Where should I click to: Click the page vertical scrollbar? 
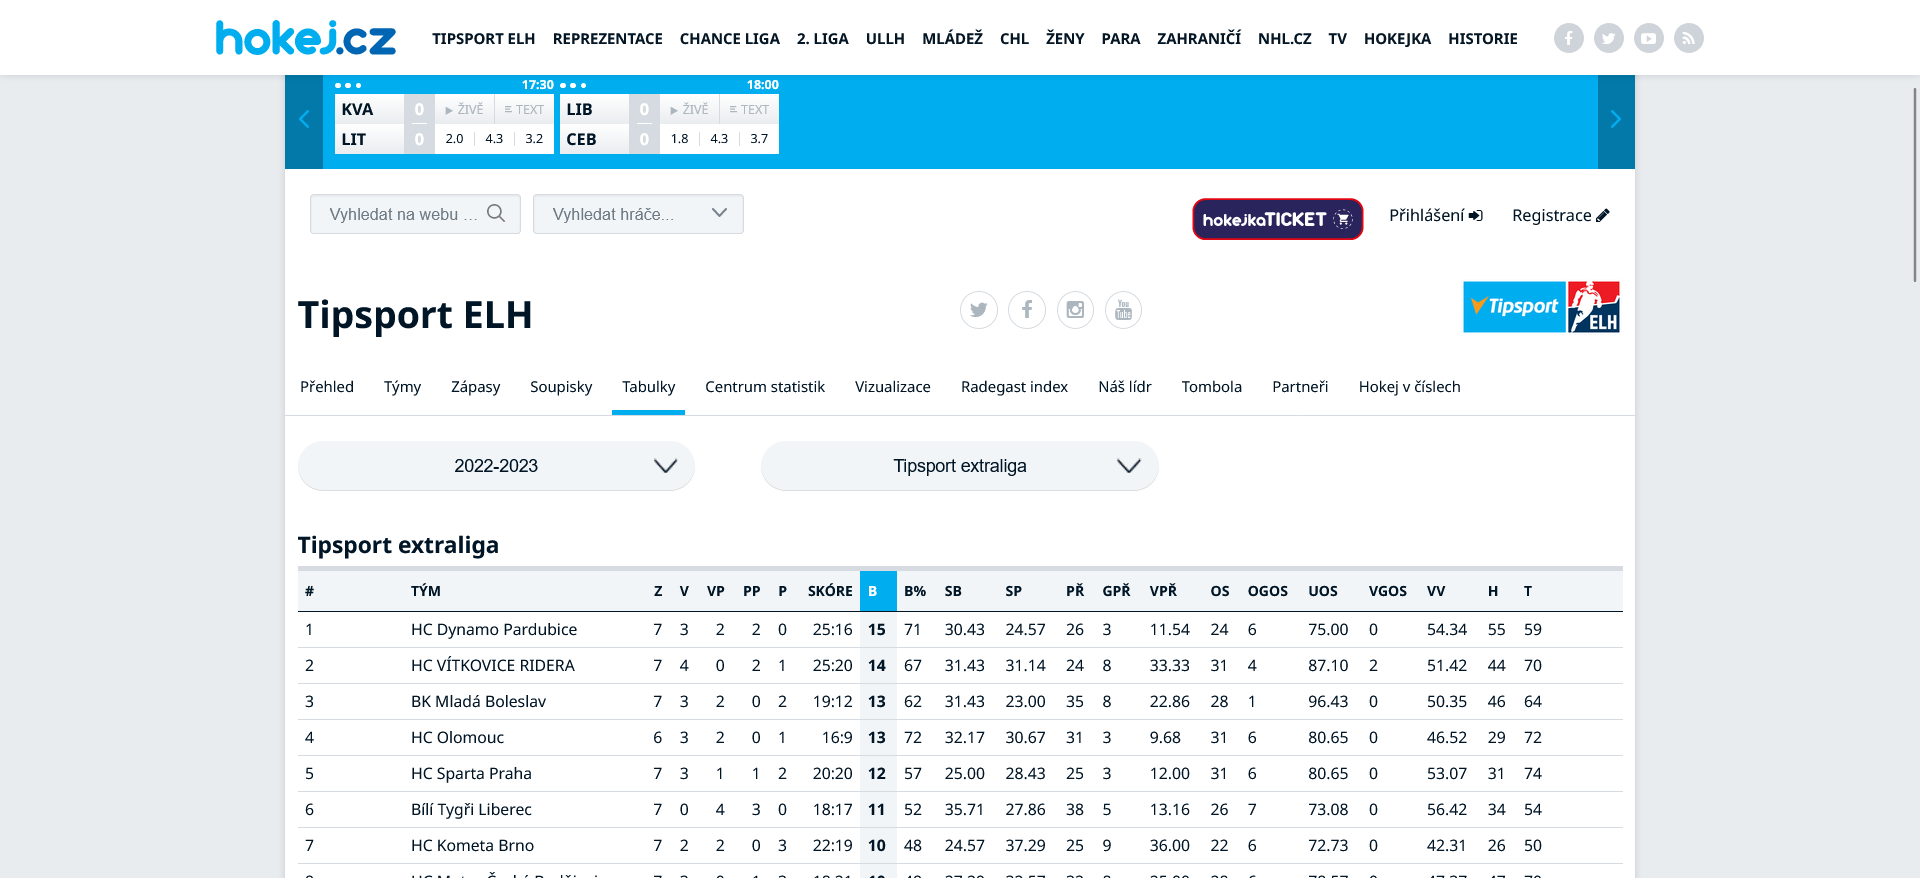pos(1915,185)
